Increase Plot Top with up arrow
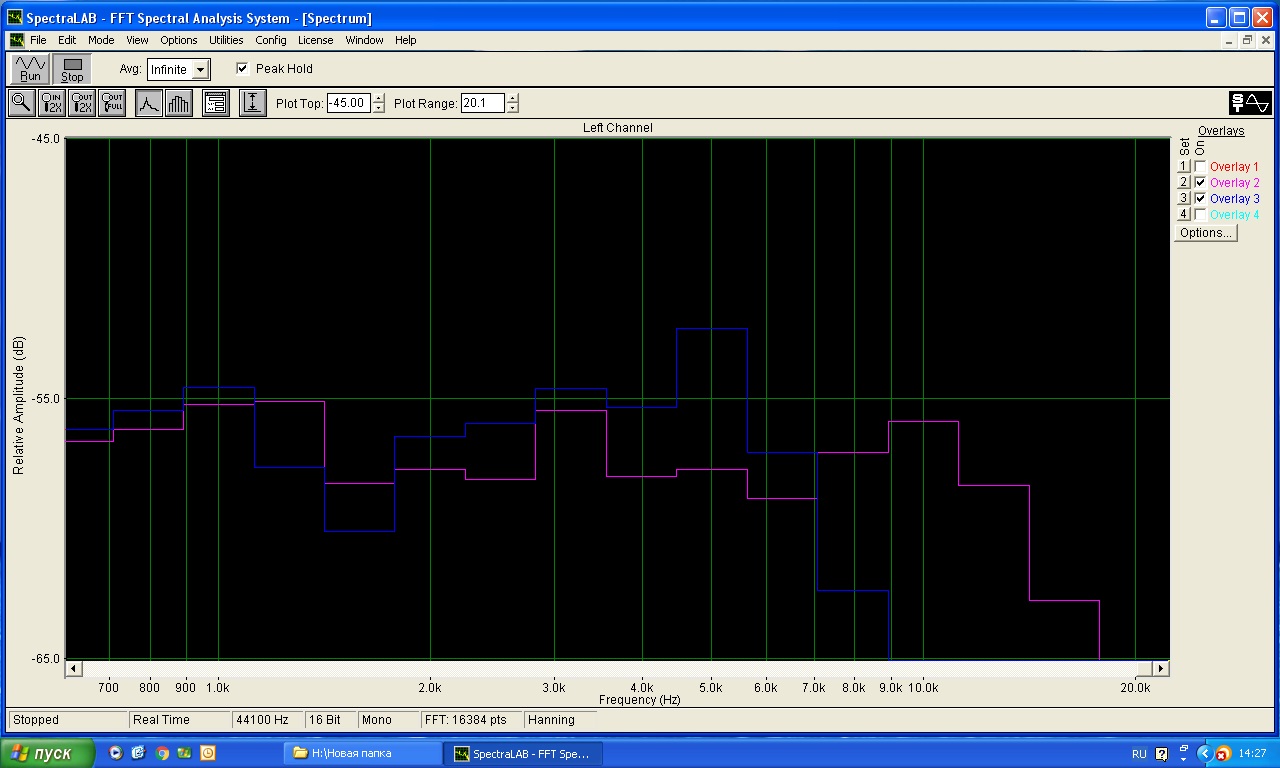 pos(378,98)
